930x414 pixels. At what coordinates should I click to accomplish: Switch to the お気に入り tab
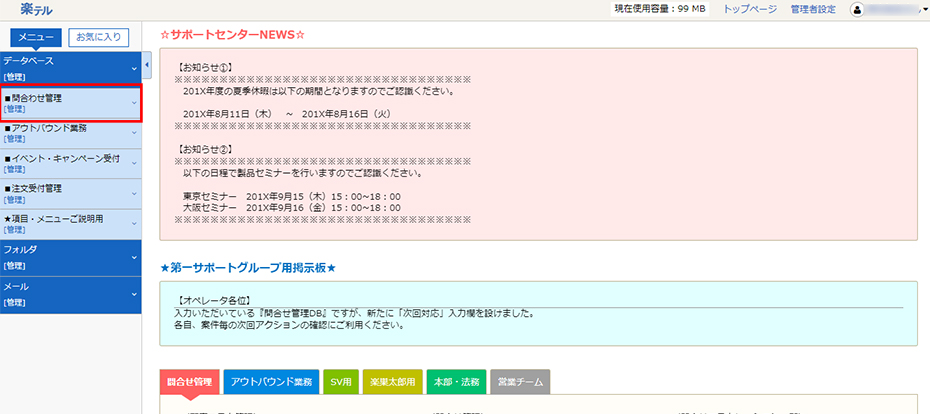coord(98,38)
